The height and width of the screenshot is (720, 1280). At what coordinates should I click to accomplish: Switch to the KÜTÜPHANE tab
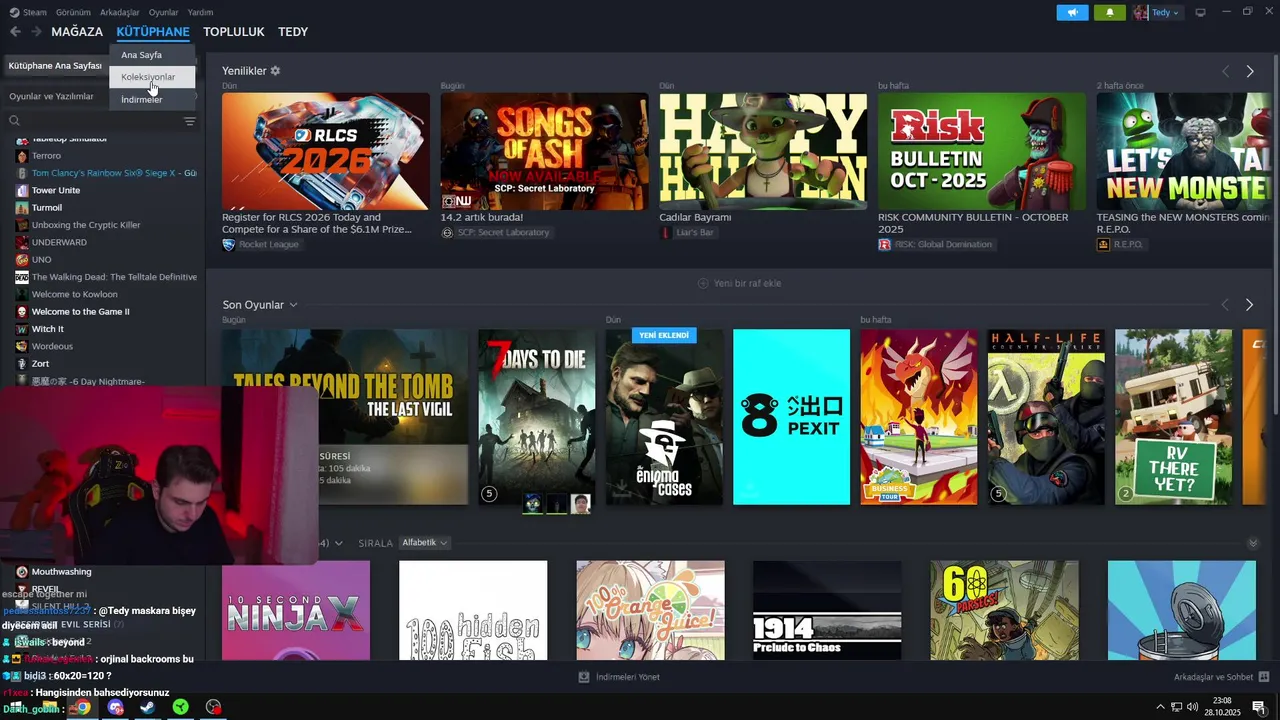(153, 32)
